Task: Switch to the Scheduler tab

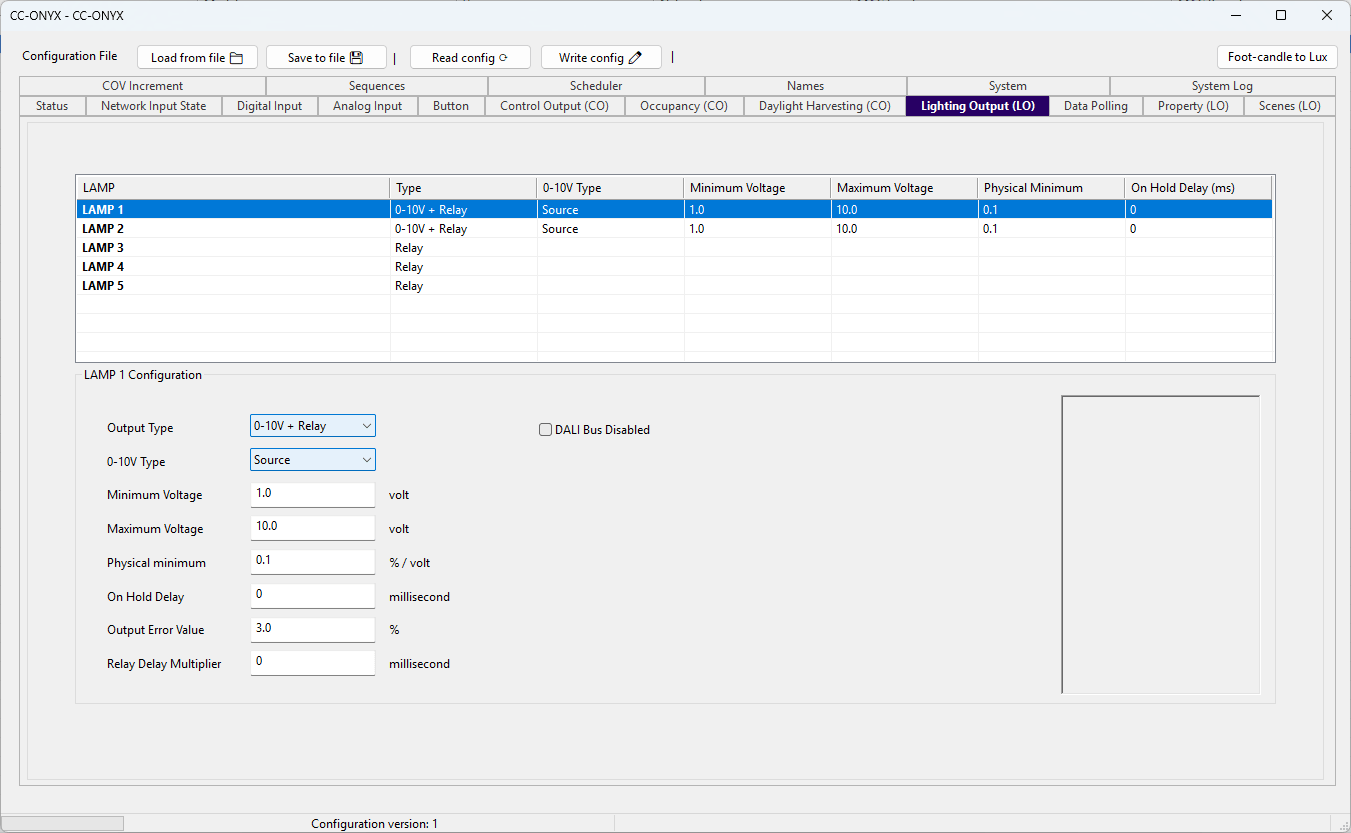Action: pos(596,86)
